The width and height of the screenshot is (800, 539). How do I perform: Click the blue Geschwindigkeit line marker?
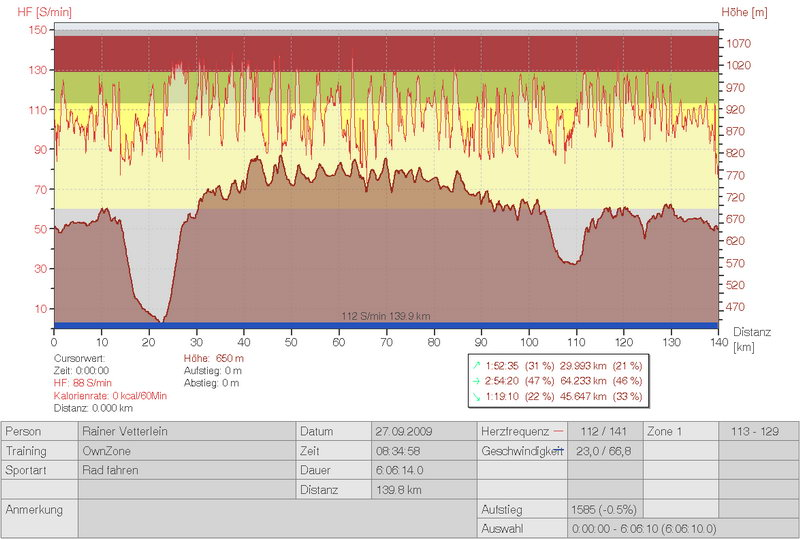tap(557, 451)
